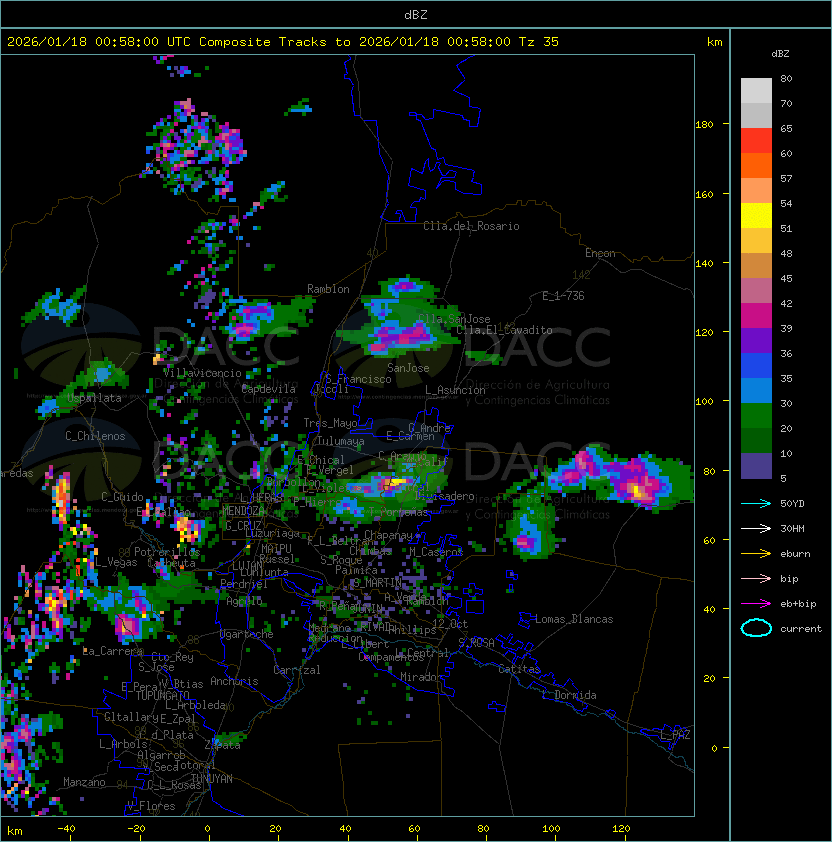Click the 'Carrizal' map label
Viewport: 832px width, 842px height.
297,670
